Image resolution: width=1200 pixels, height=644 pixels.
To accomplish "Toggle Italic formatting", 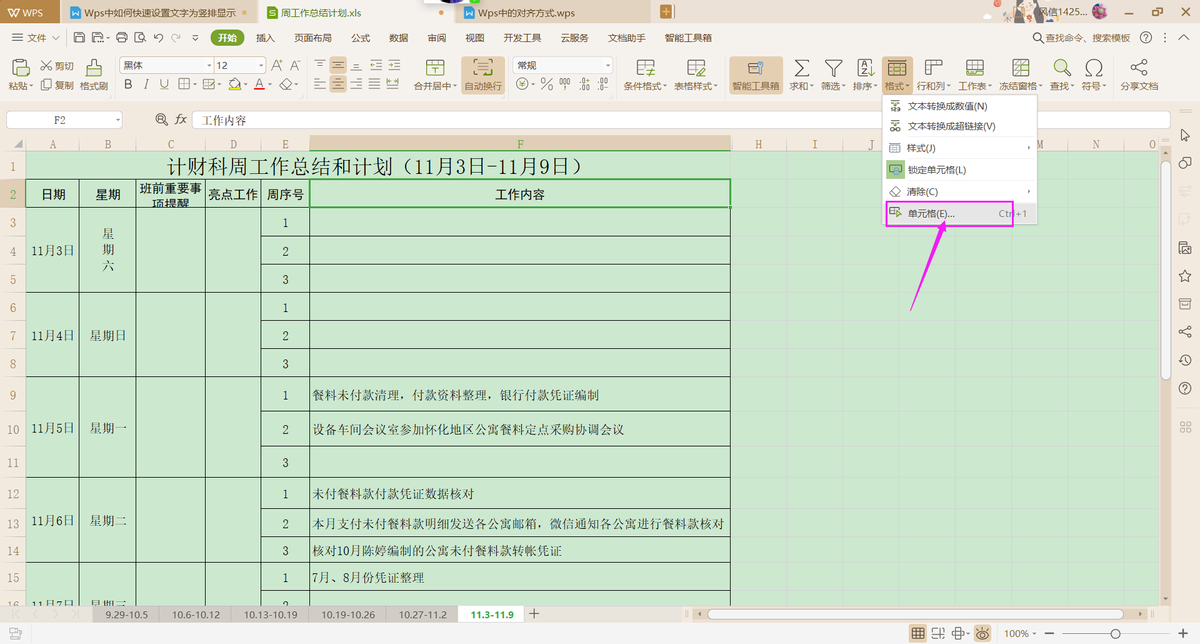I will point(146,85).
